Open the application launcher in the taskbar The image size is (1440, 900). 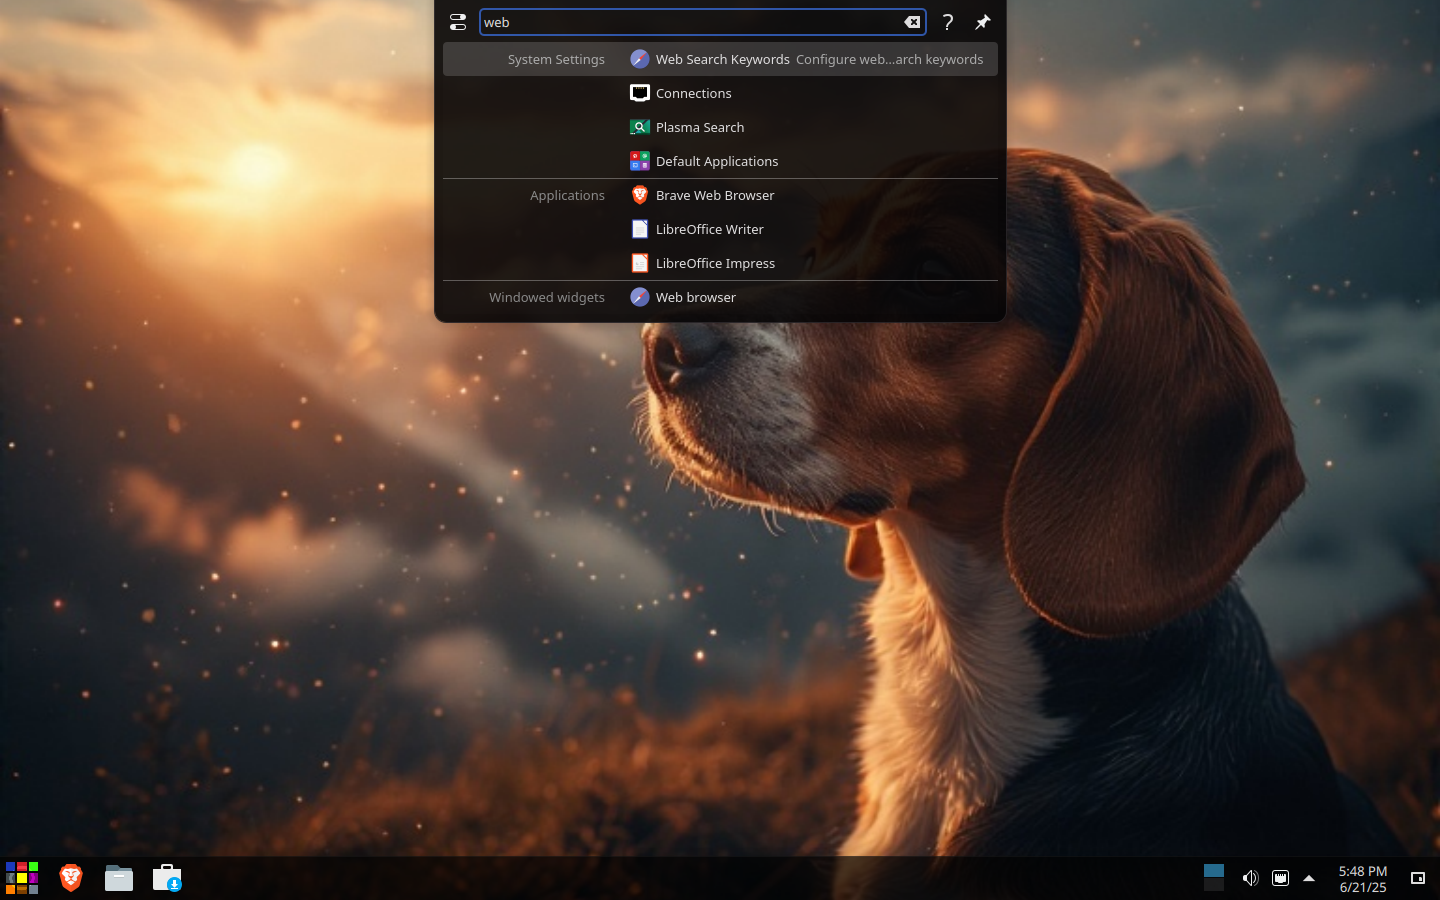coord(22,878)
